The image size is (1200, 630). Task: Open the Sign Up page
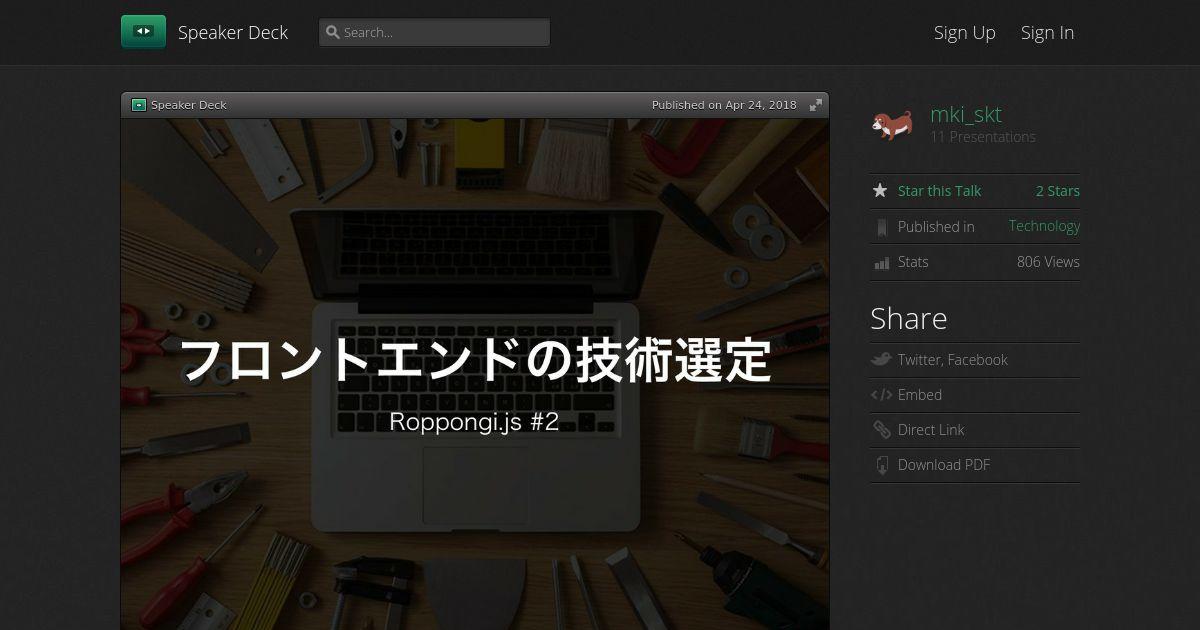click(x=965, y=32)
